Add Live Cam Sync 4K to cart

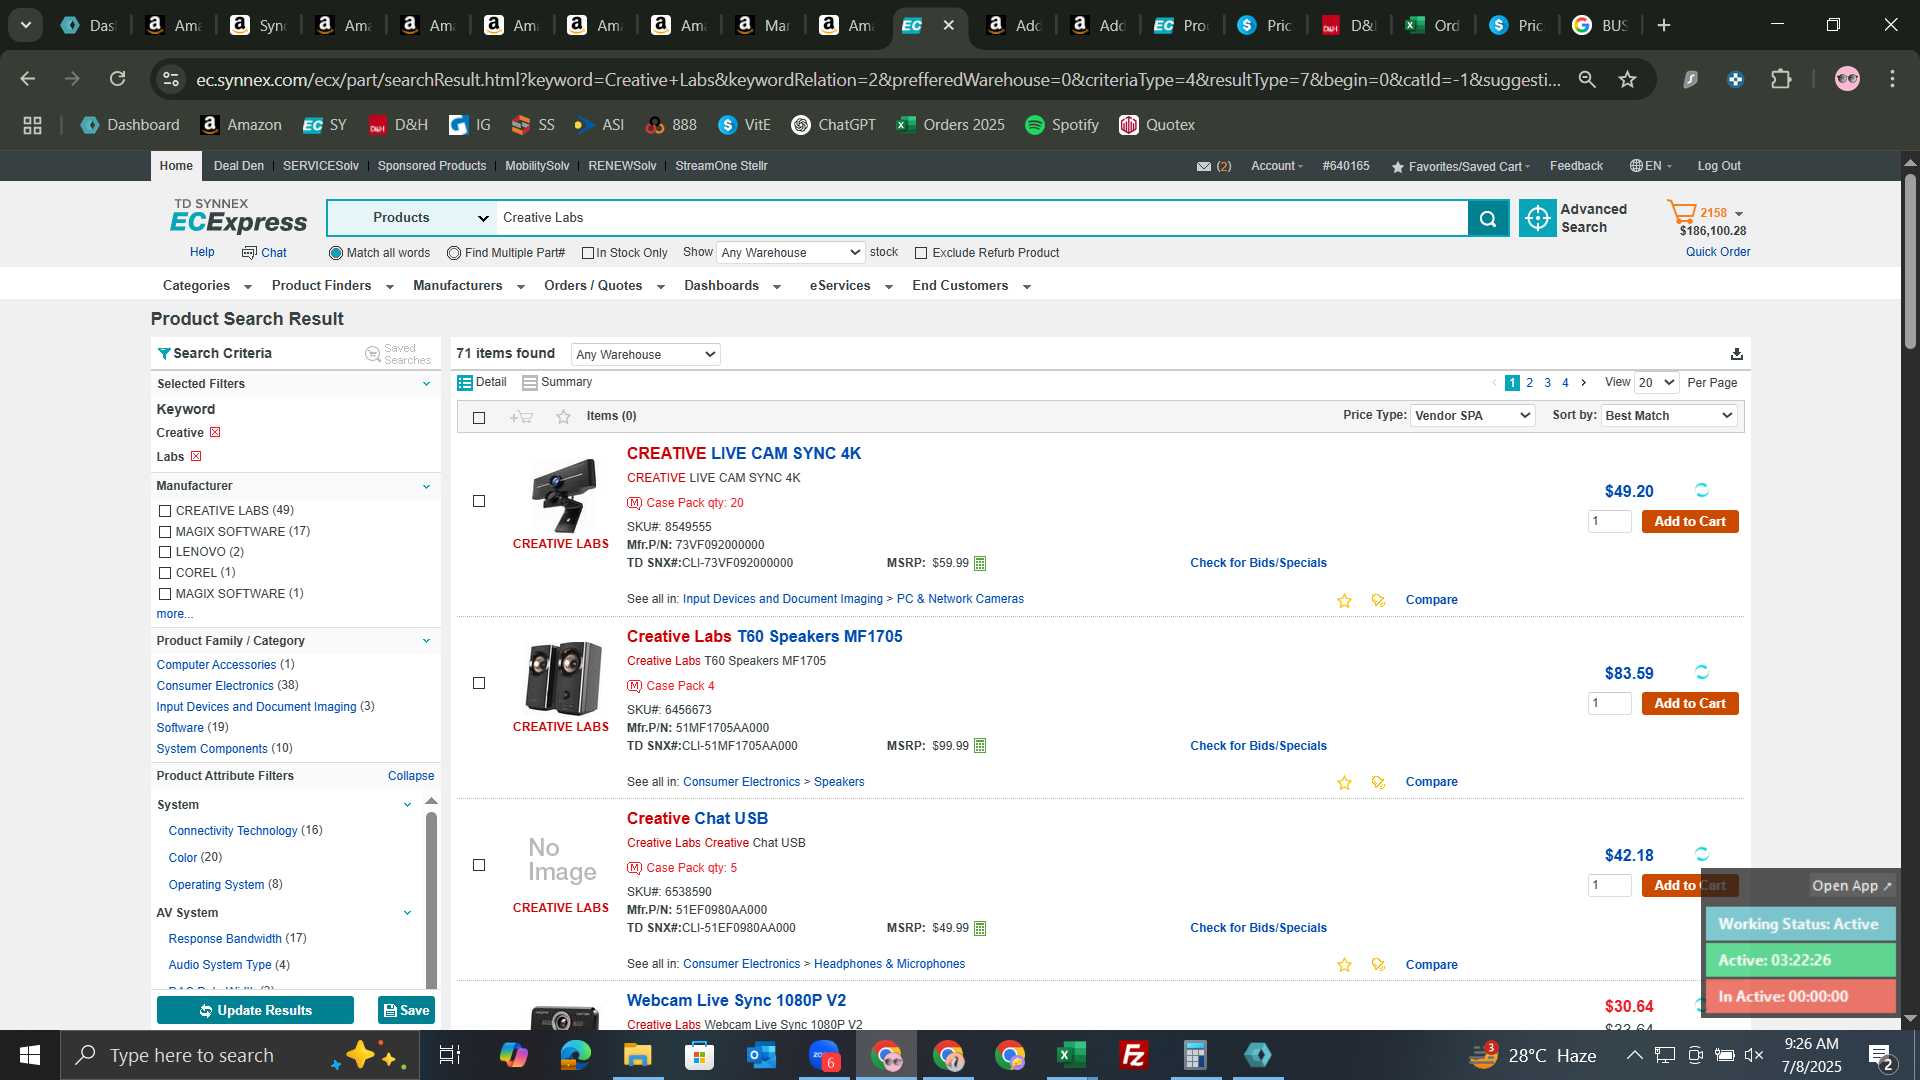1690,522
